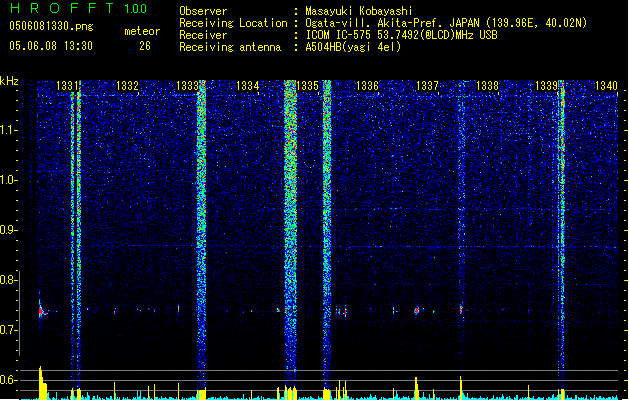
Task: Click the meteor count label
Action: 142,31
